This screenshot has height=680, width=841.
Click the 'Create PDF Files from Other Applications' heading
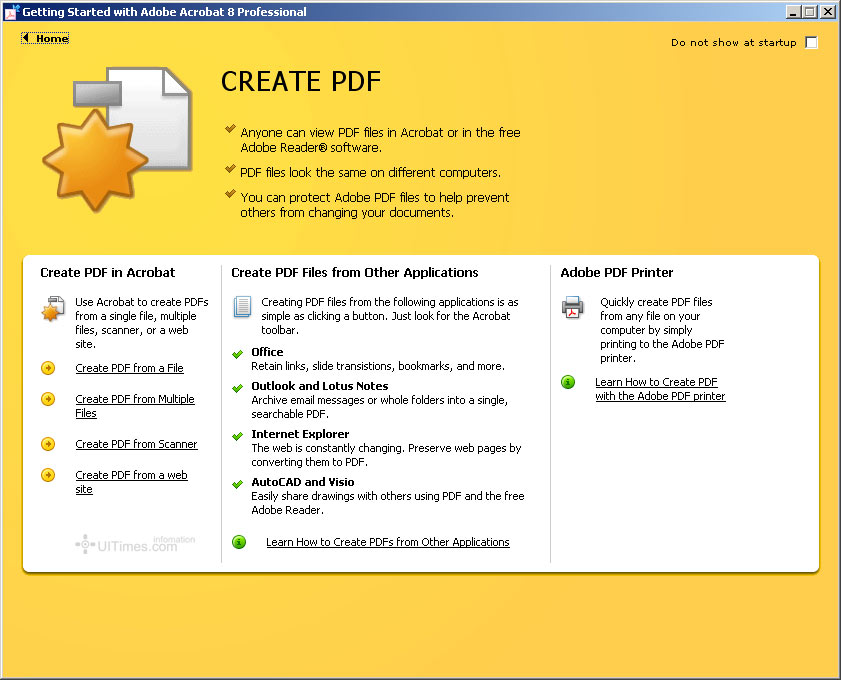(355, 272)
